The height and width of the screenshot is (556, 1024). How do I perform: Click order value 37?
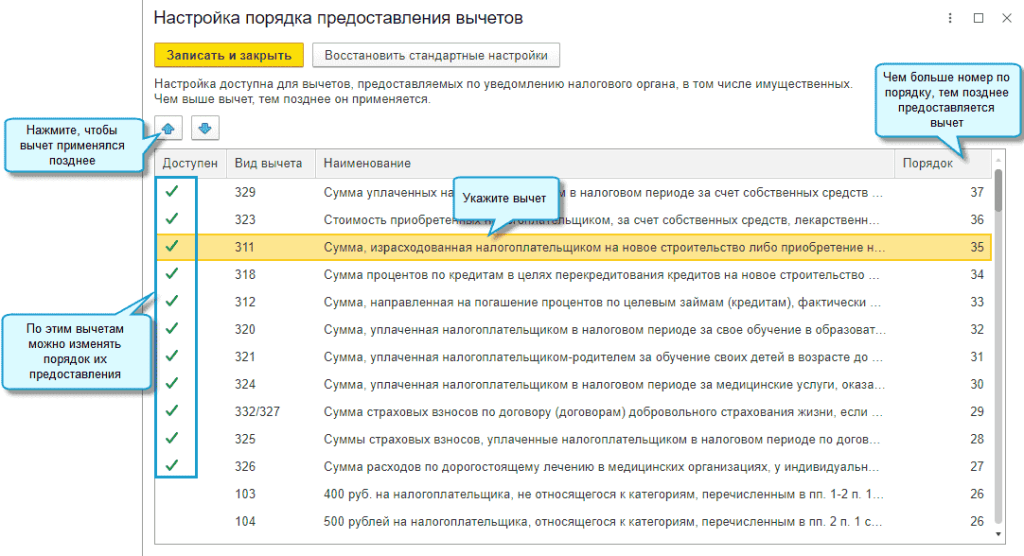click(976, 192)
